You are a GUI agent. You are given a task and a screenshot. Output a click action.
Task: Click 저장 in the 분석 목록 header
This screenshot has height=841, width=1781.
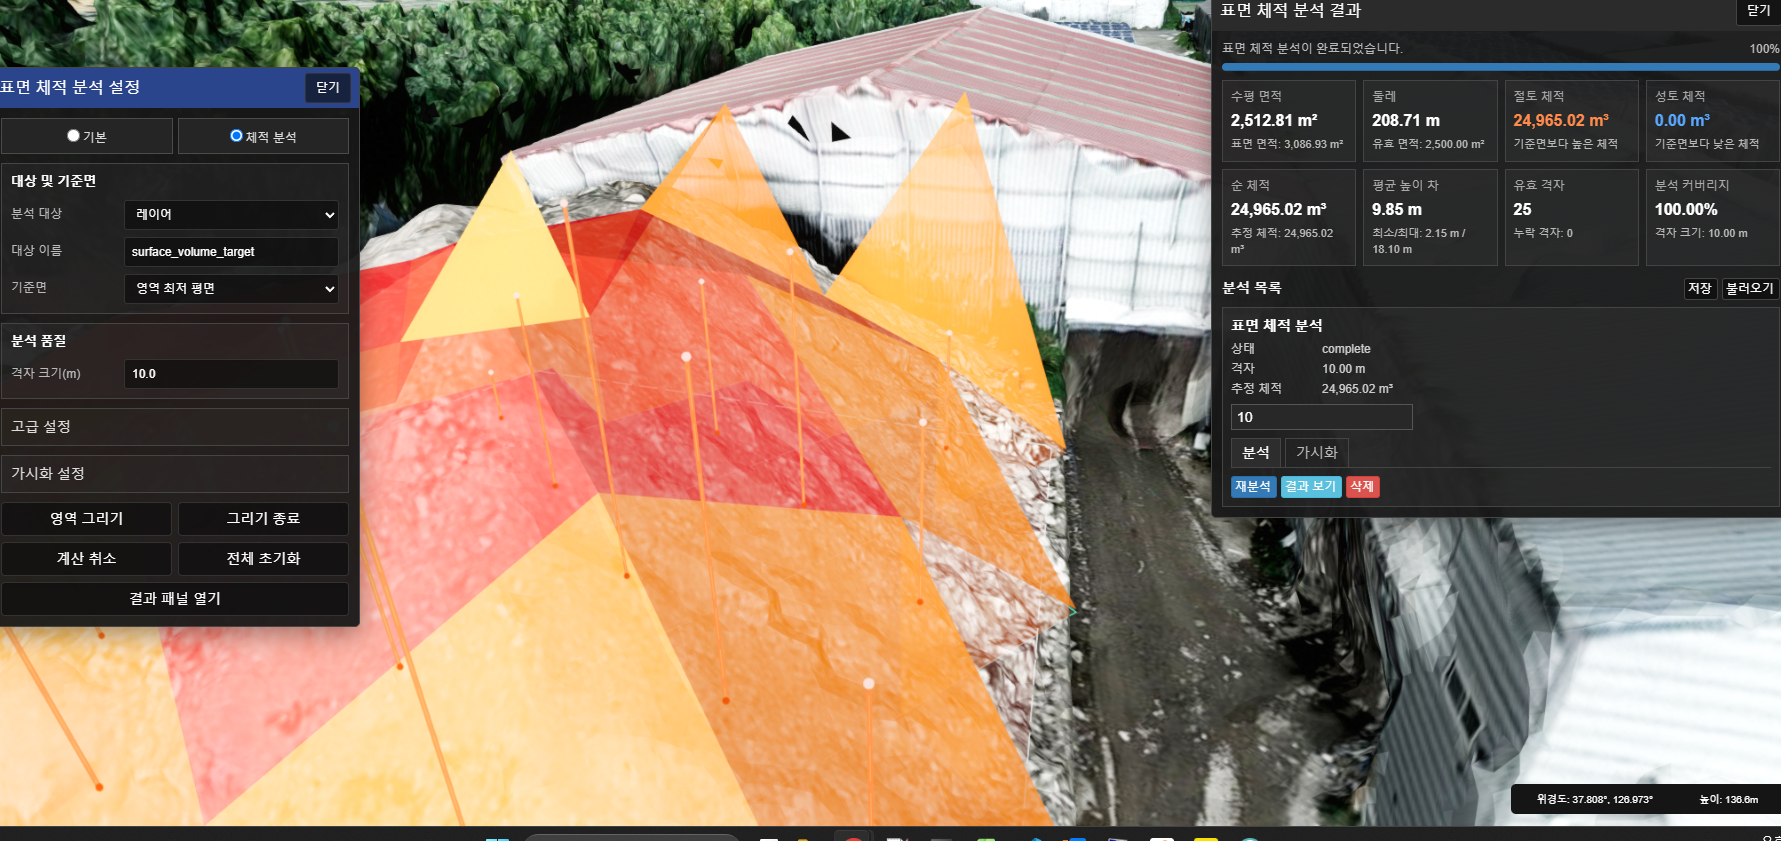pos(1700,288)
